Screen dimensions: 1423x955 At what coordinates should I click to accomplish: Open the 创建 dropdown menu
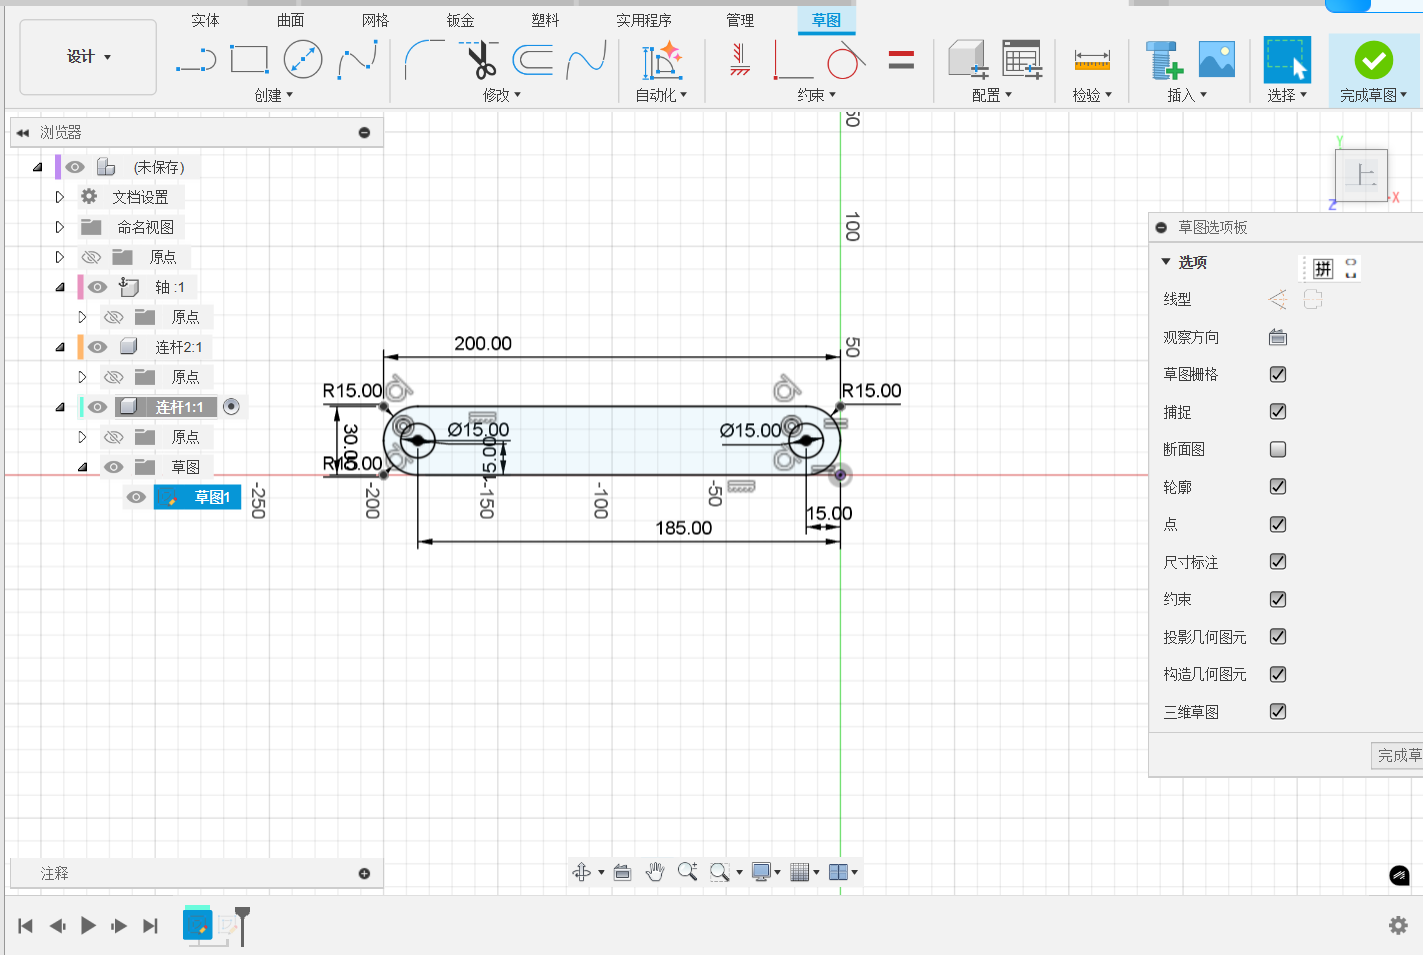[274, 95]
